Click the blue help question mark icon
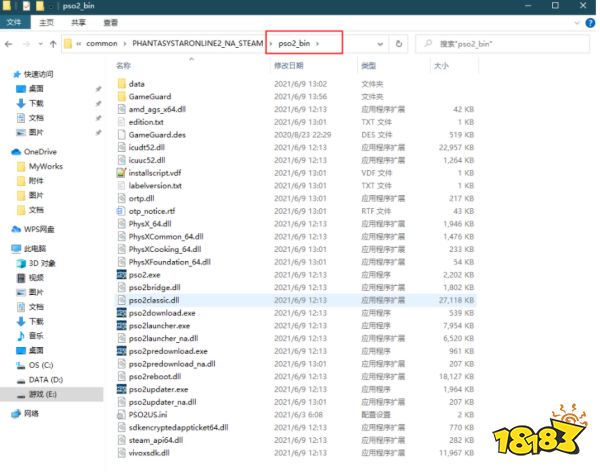The height and width of the screenshot is (472, 600). (590, 23)
